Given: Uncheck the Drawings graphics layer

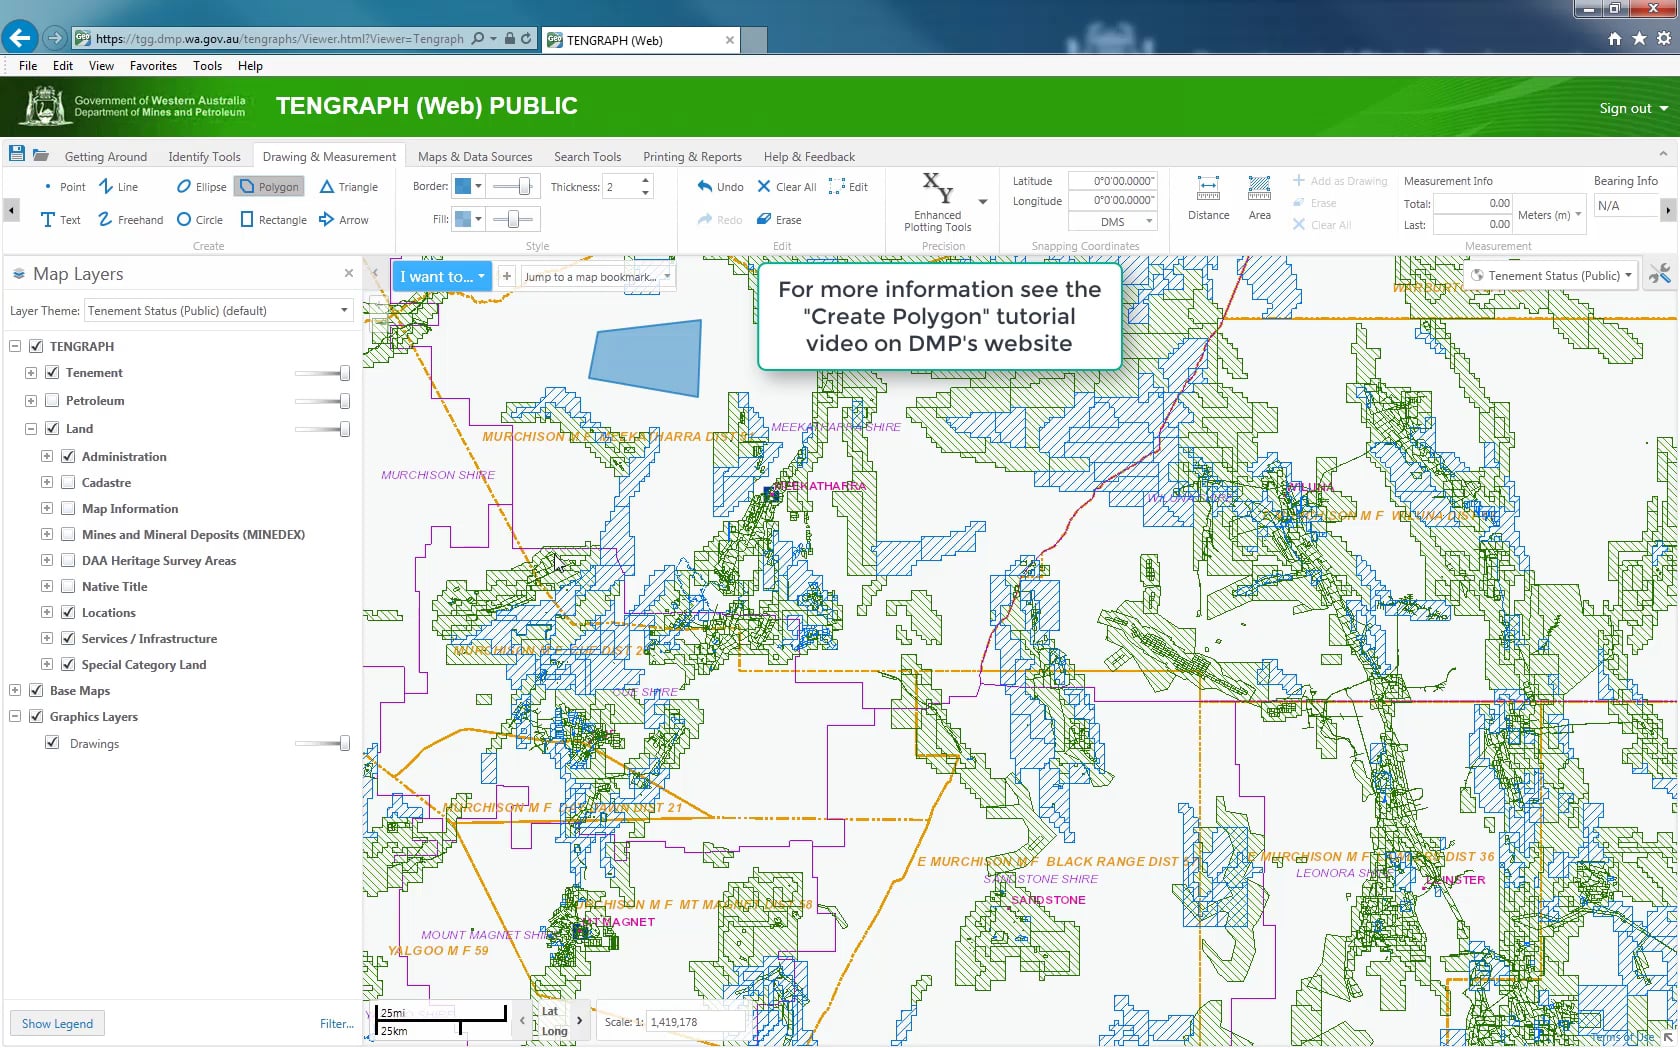Looking at the screenshot, I should point(52,743).
